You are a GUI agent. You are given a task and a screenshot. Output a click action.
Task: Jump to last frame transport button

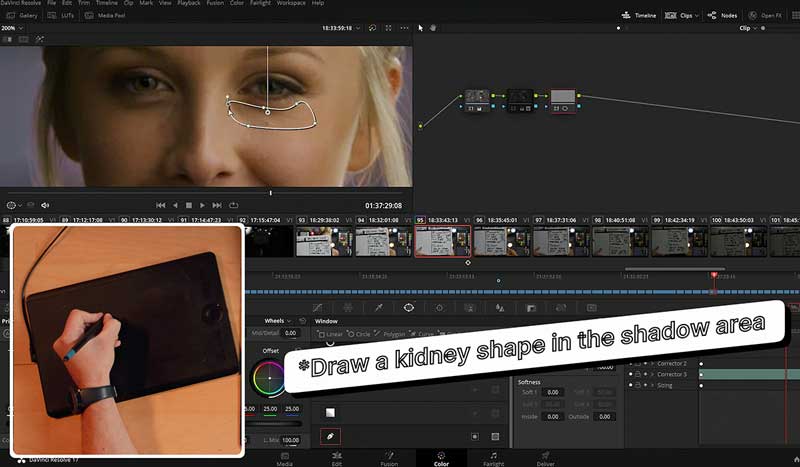[x=217, y=205]
